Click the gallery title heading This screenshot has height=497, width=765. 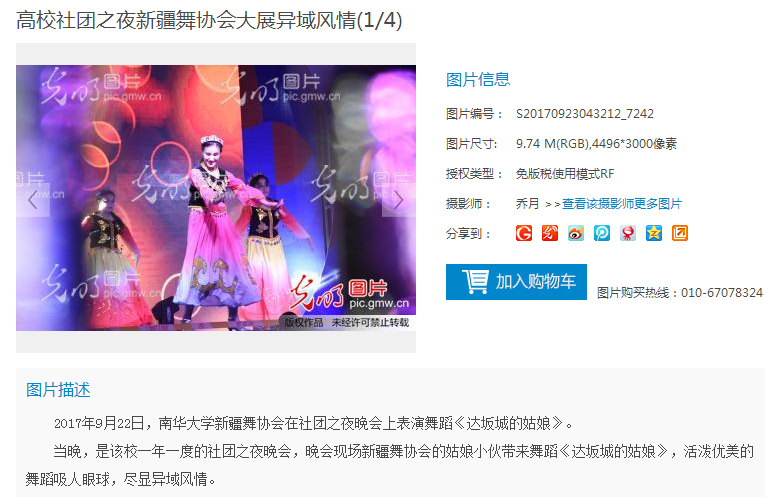[209, 20]
